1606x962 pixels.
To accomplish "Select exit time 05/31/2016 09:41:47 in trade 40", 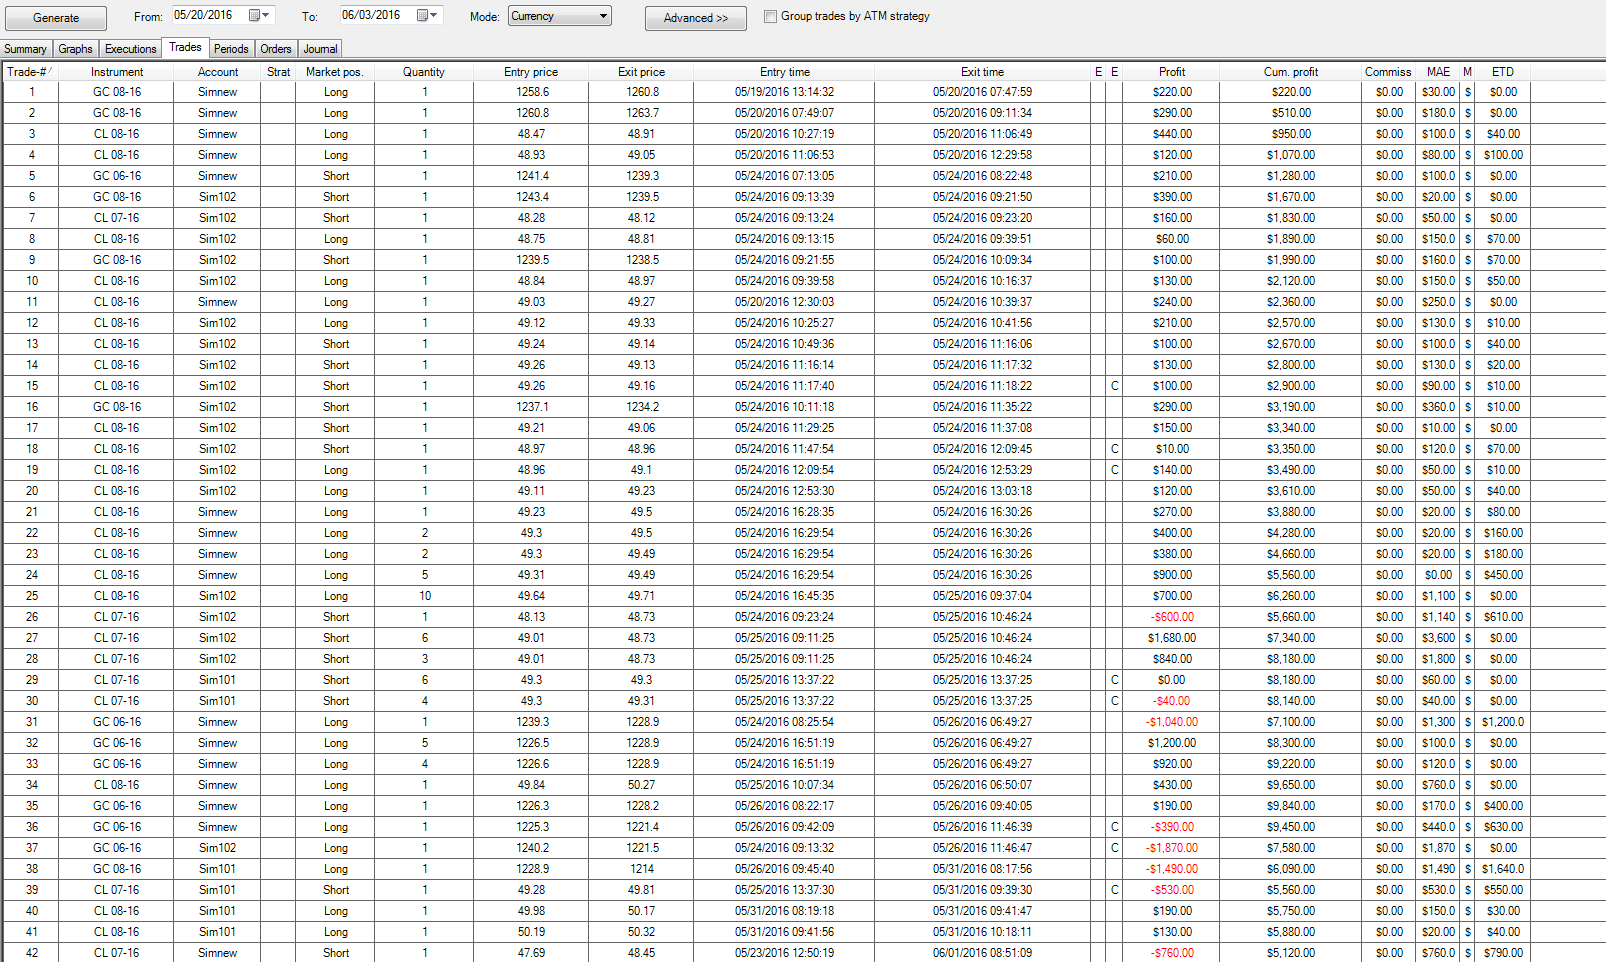I will (x=982, y=911).
